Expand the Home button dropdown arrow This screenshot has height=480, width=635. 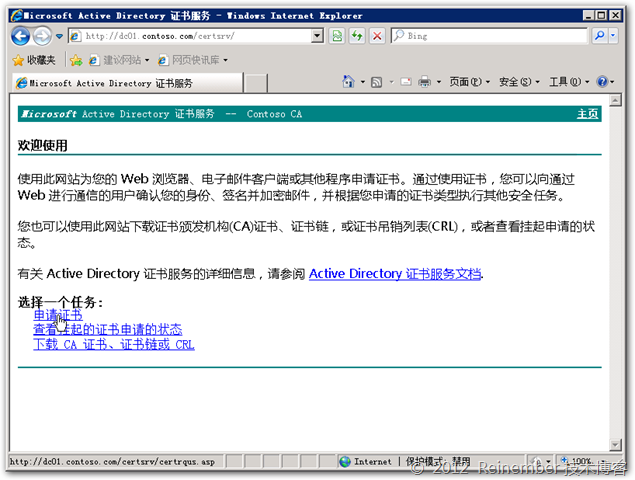pyautogui.click(x=363, y=82)
